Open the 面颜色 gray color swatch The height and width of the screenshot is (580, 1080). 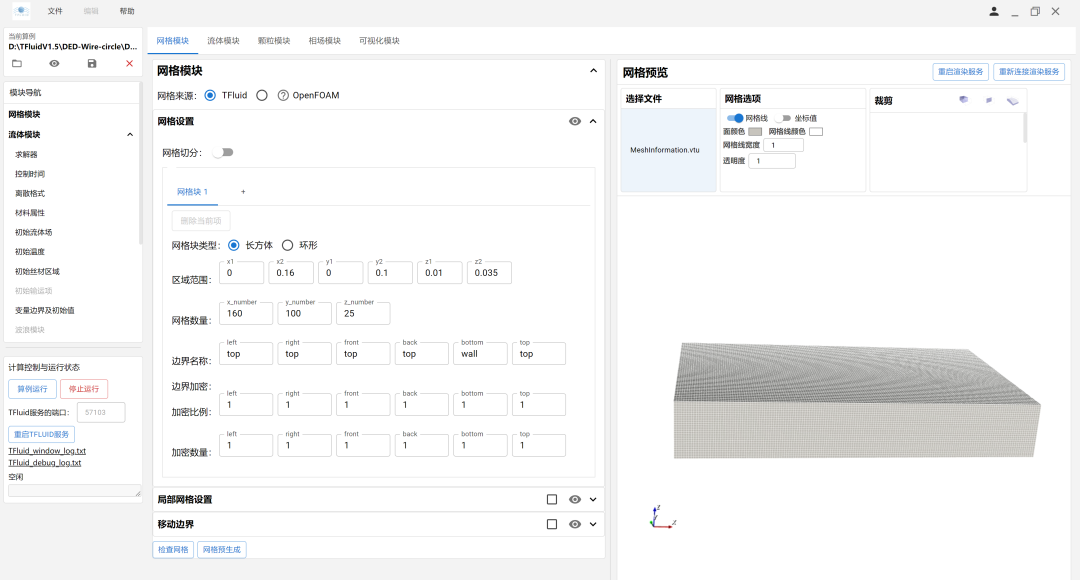[x=755, y=132]
